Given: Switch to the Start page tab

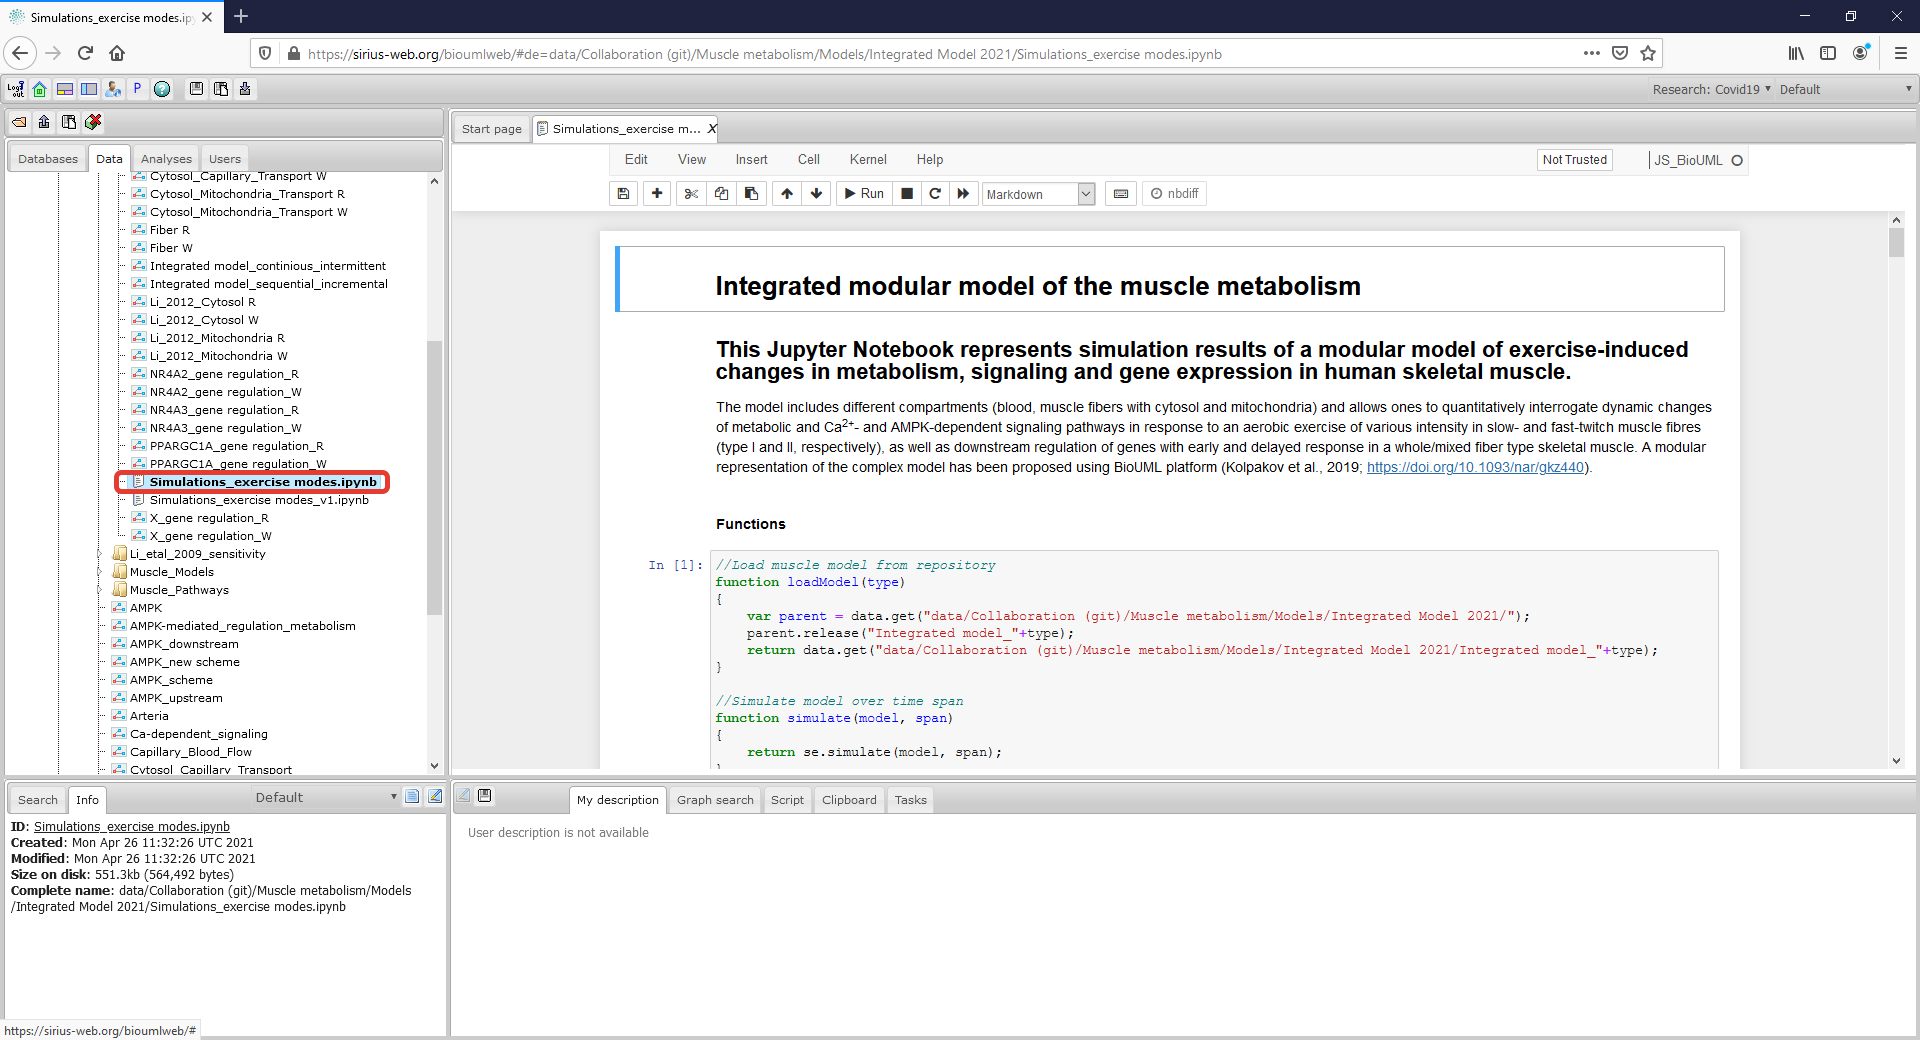Looking at the screenshot, I should [492, 129].
